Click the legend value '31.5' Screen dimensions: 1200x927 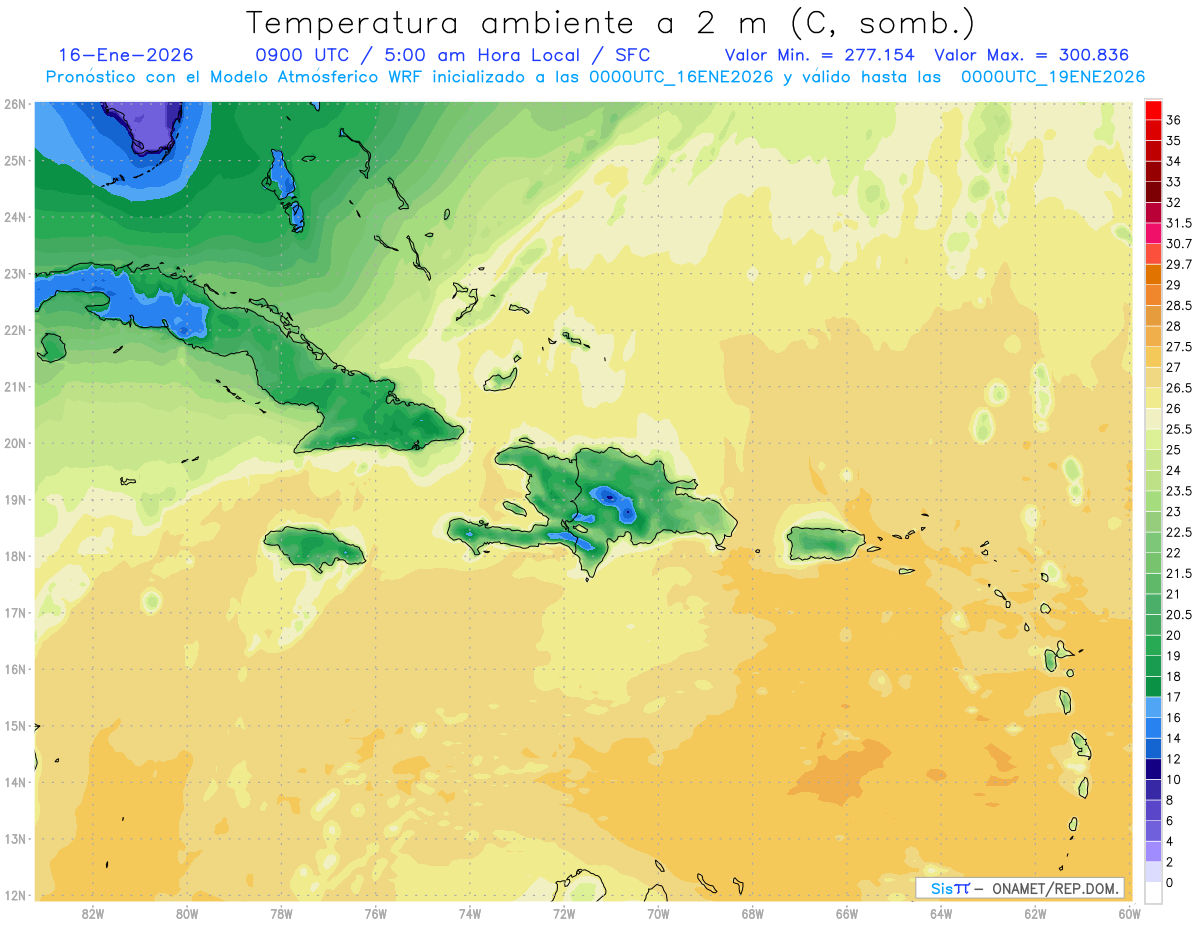tap(1179, 223)
